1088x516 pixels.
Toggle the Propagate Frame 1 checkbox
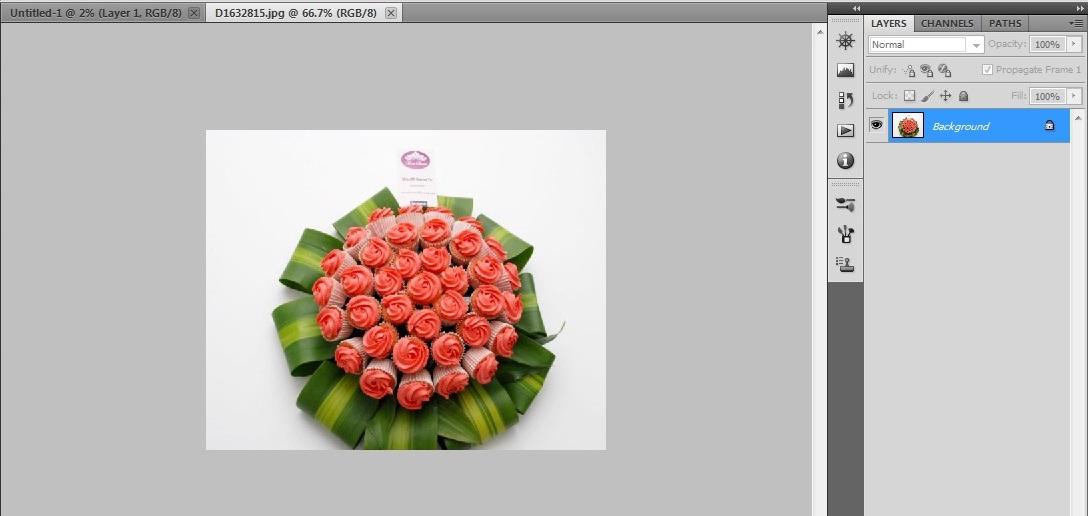[987, 70]
